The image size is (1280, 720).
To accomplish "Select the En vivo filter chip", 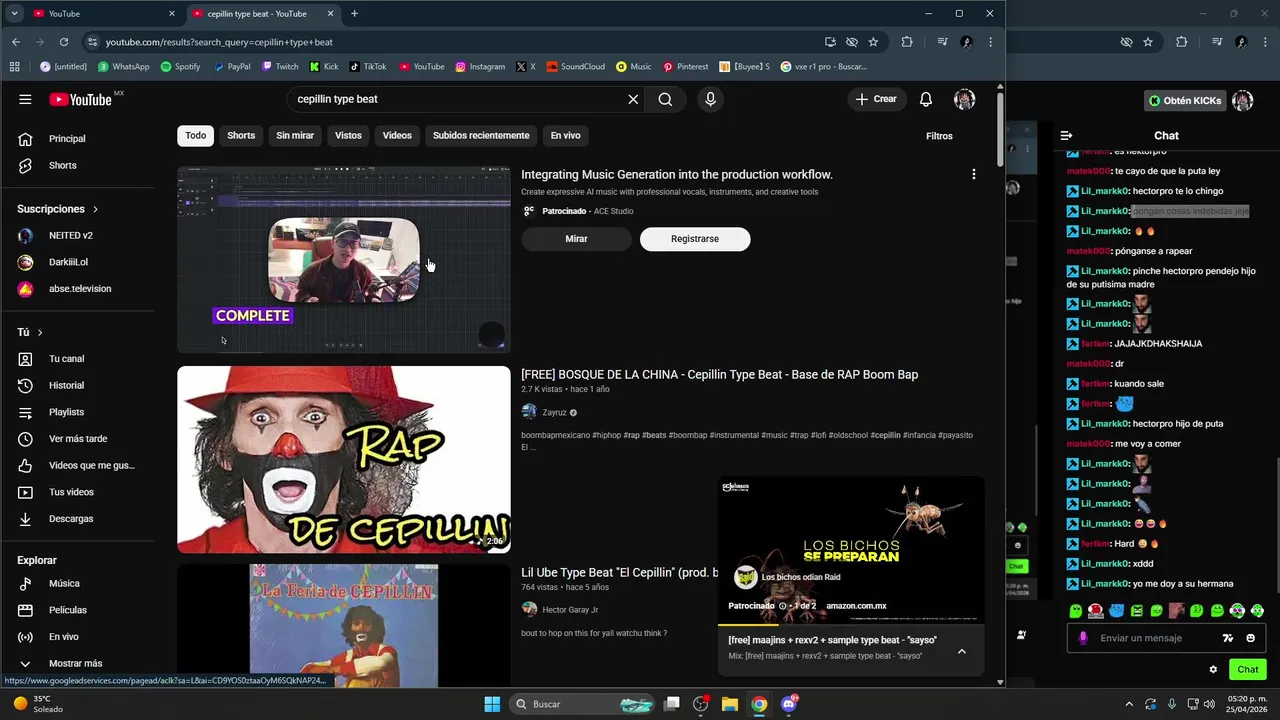I will (x=565, y=135).
